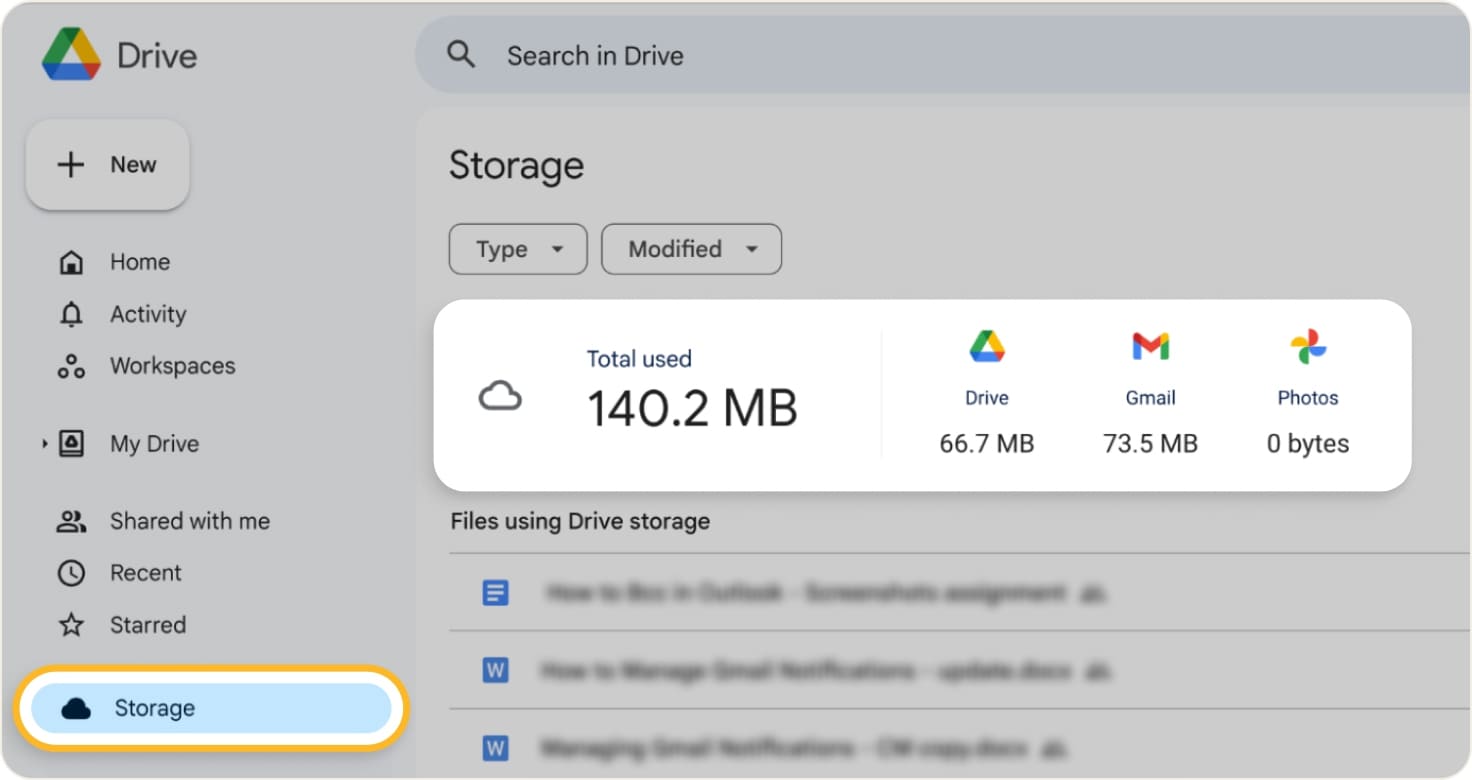Click the Google Drive logo
Image resolution: width=1472 pixels, height=780 pixels.
tap(68, 55)
